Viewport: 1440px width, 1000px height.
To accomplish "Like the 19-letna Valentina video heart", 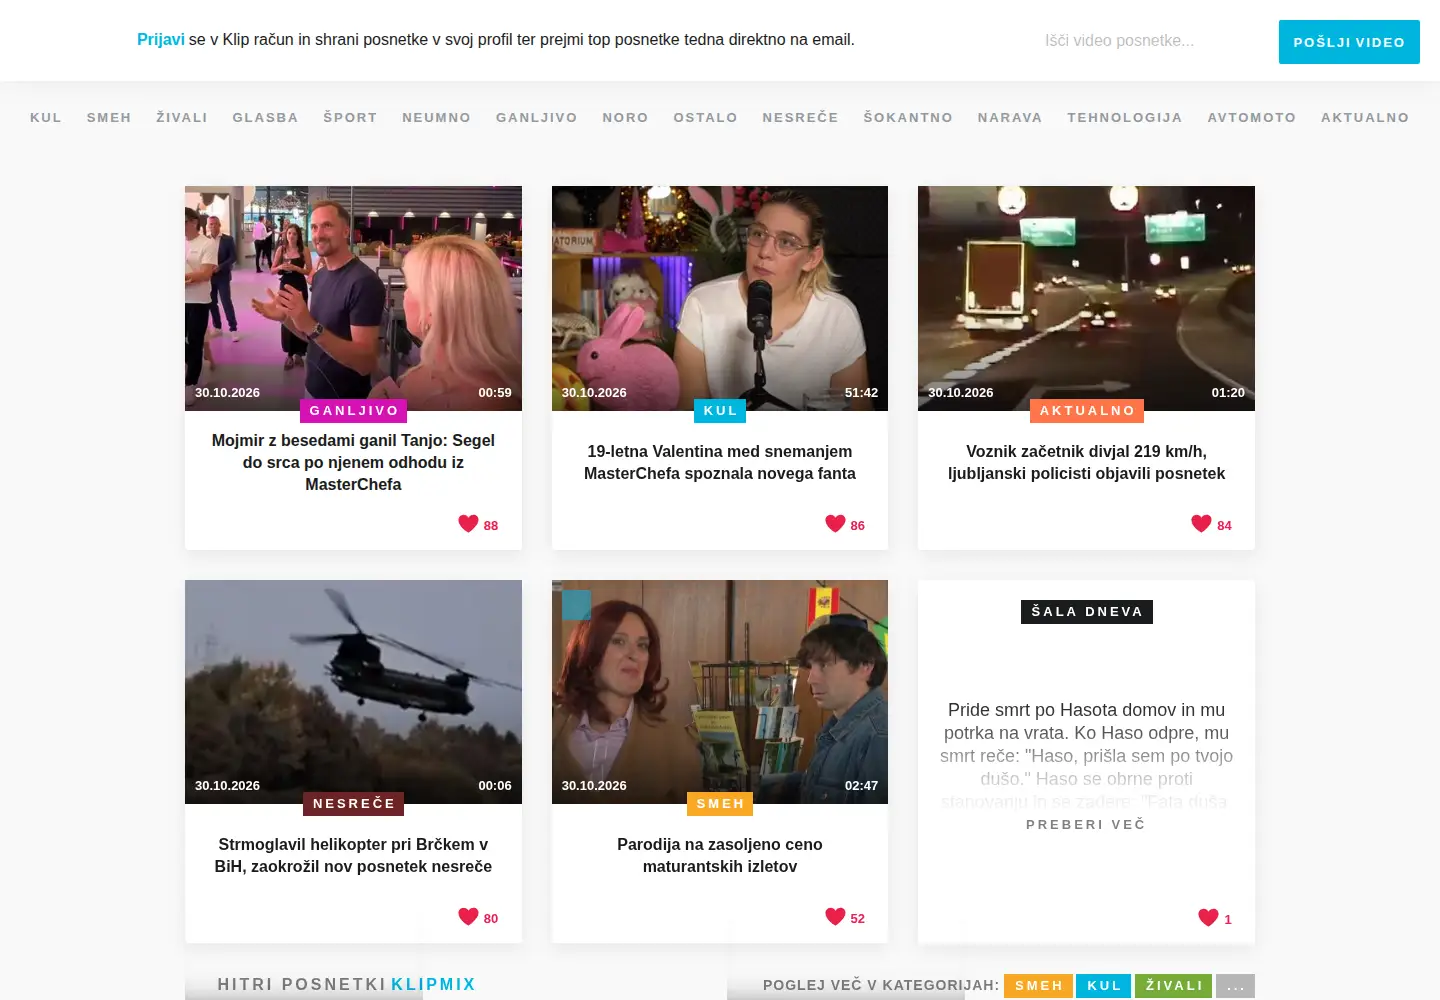I will (835, 523).
